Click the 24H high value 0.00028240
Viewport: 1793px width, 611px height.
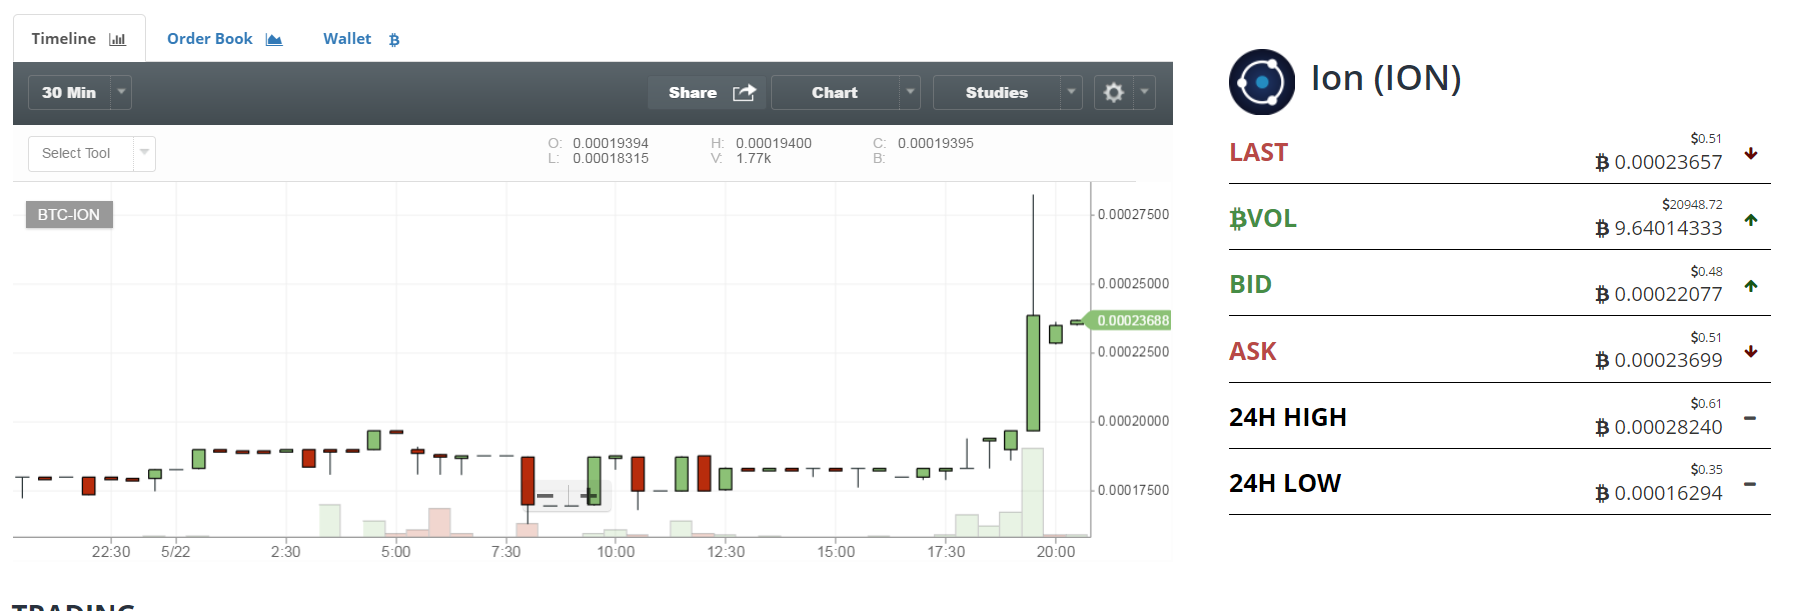pyautogui.click(x=1668, y=427)
